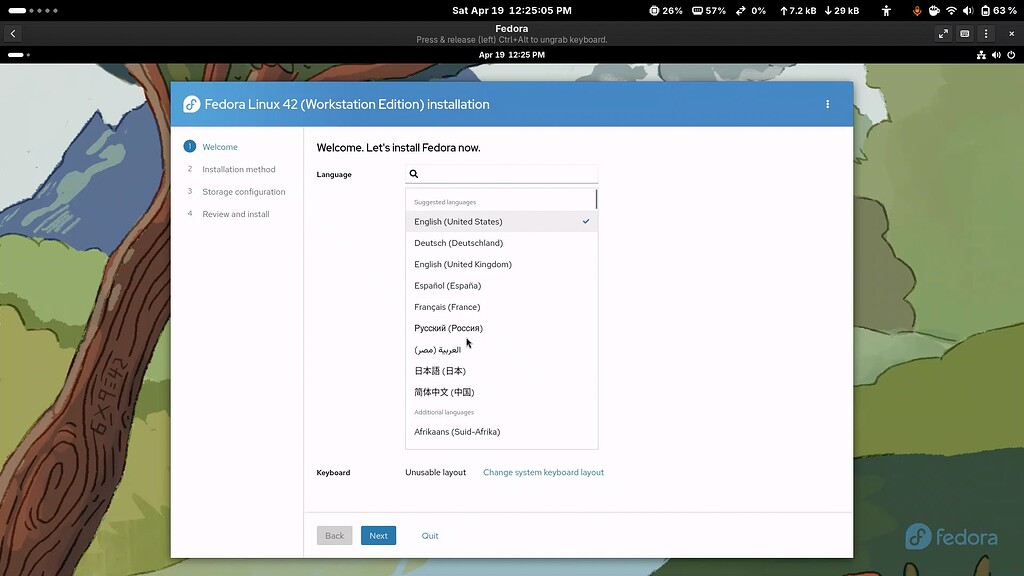The image size is (1024, 576).
Task: Click the coffee cup caffeine icon in the top bar
Action: click(933, 10)
